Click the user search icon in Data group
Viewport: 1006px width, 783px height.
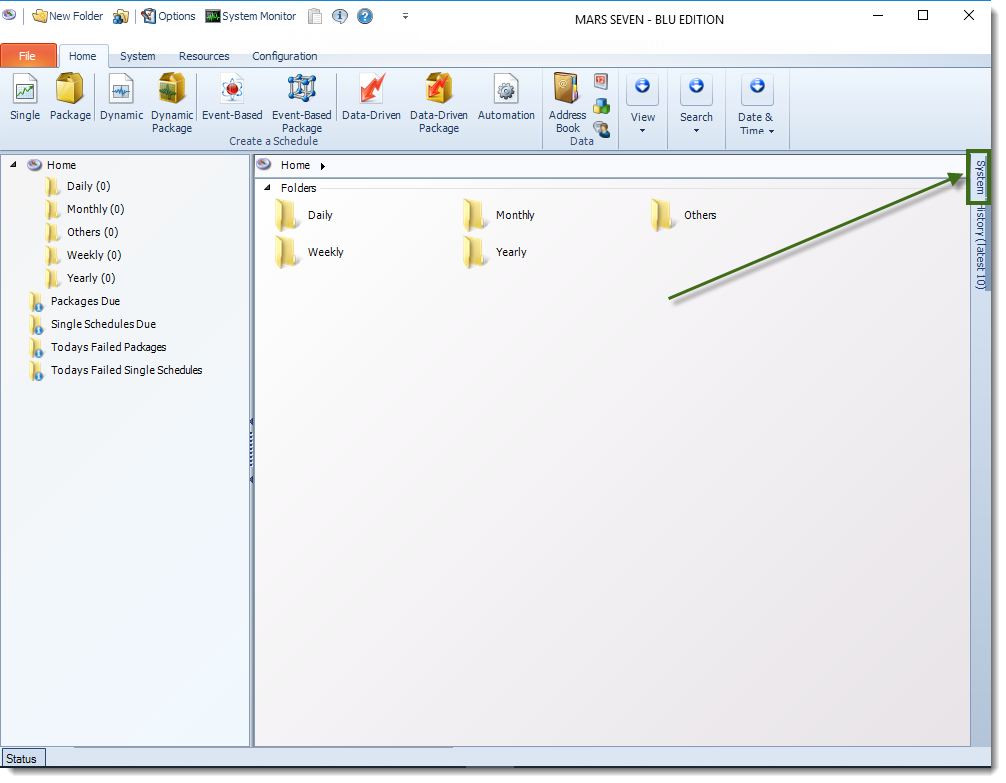click(601, 130)
